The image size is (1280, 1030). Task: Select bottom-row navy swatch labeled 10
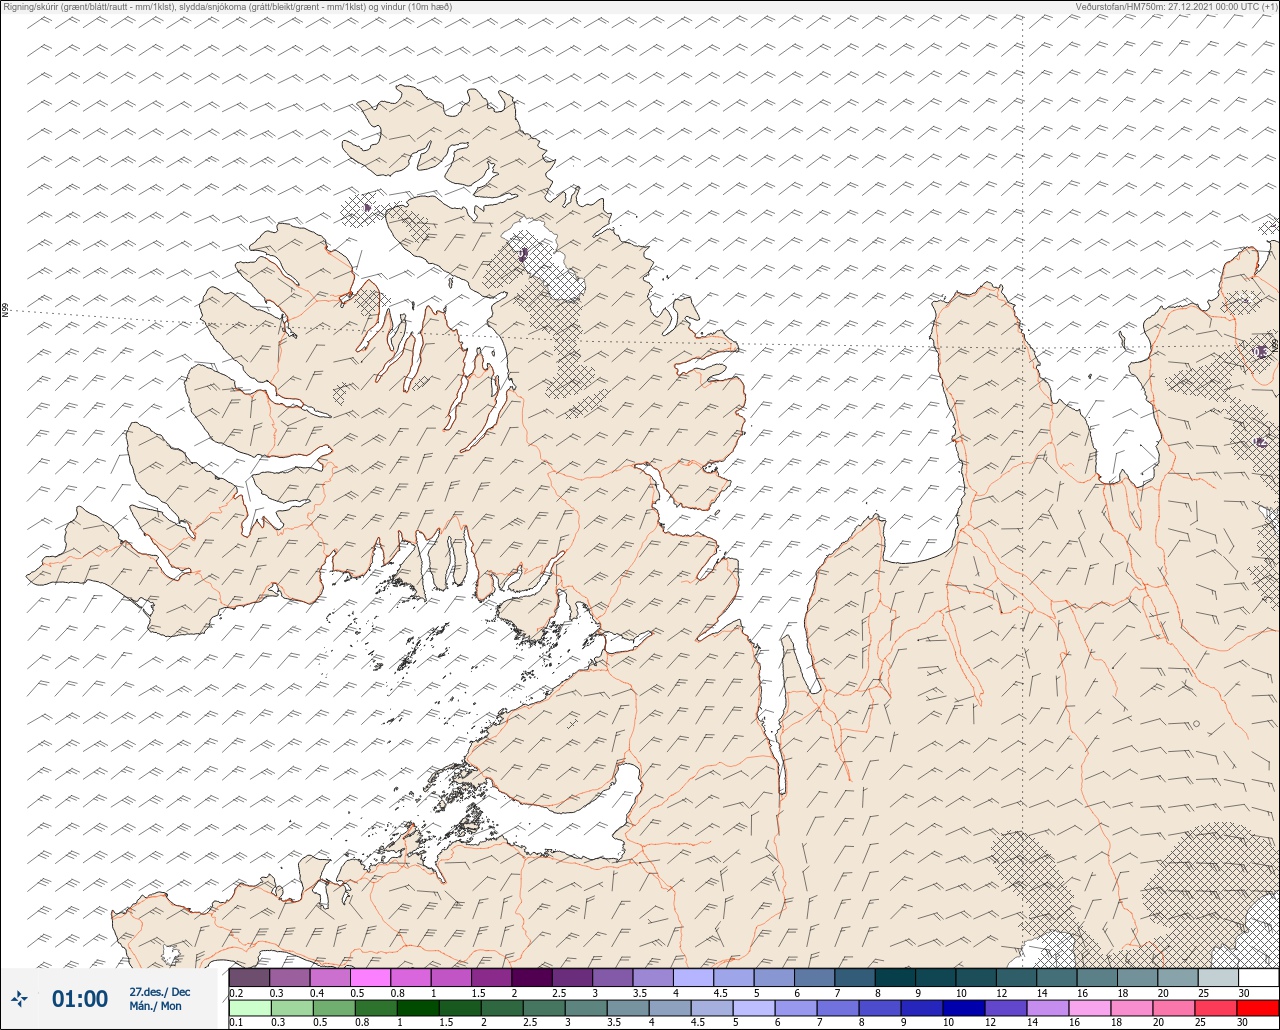[964, 1007]
